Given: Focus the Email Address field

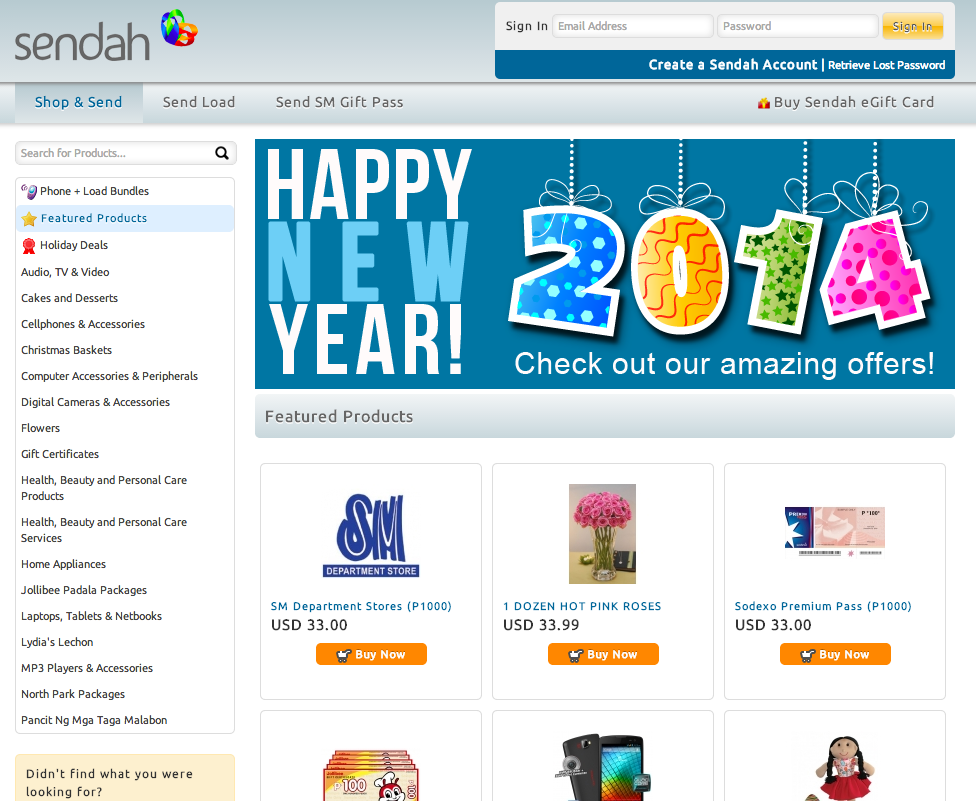Looking at the screenshot, I should tap(632, 26).
